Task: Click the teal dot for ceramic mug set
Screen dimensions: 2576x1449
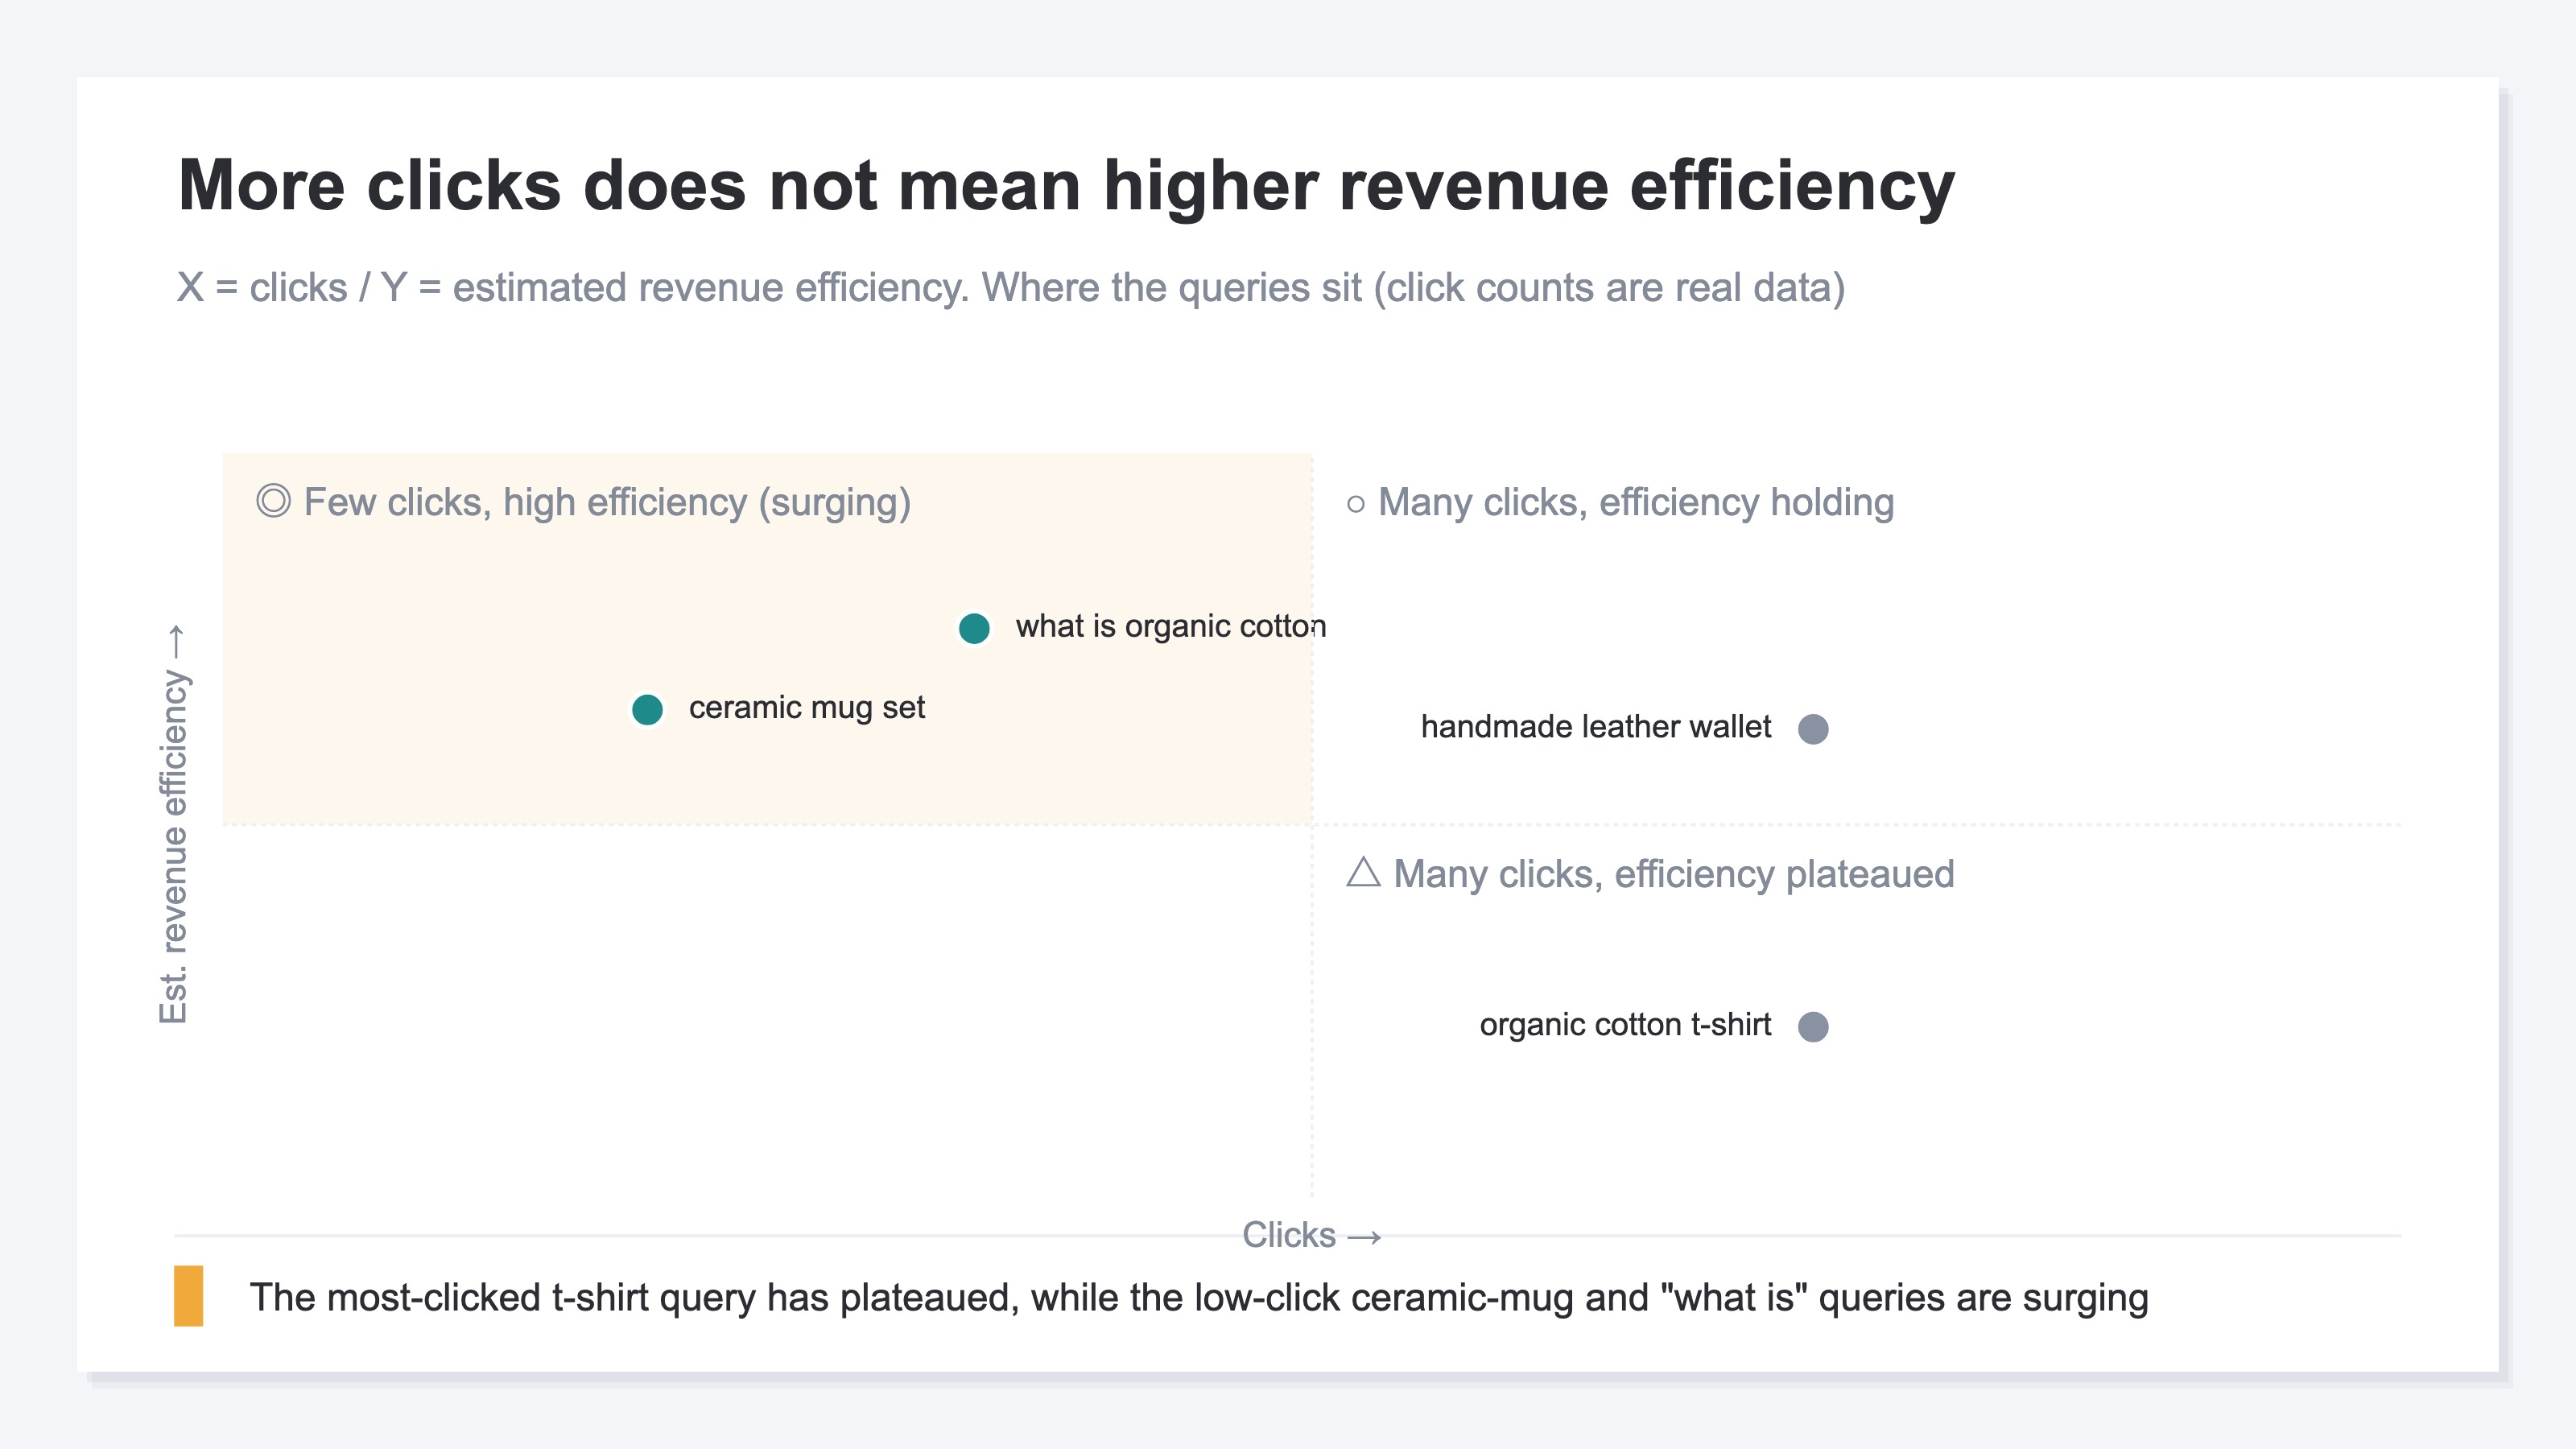Action: pos(647,709)
